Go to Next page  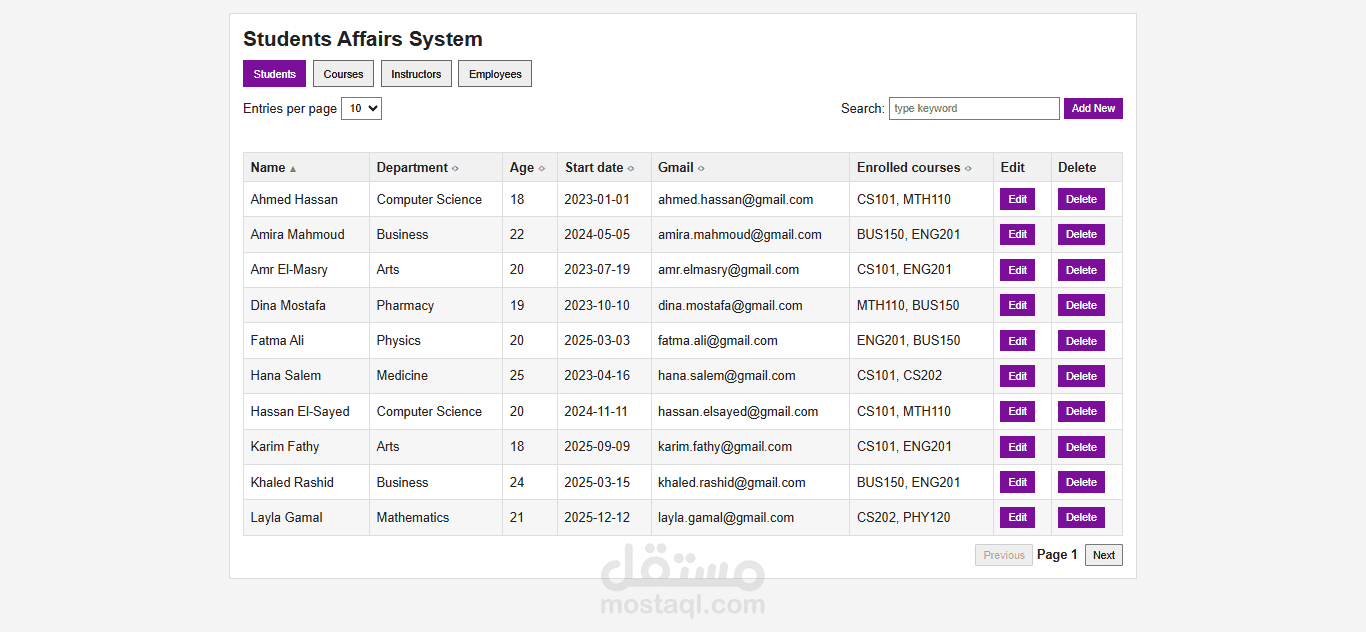tap(1104, 555)
